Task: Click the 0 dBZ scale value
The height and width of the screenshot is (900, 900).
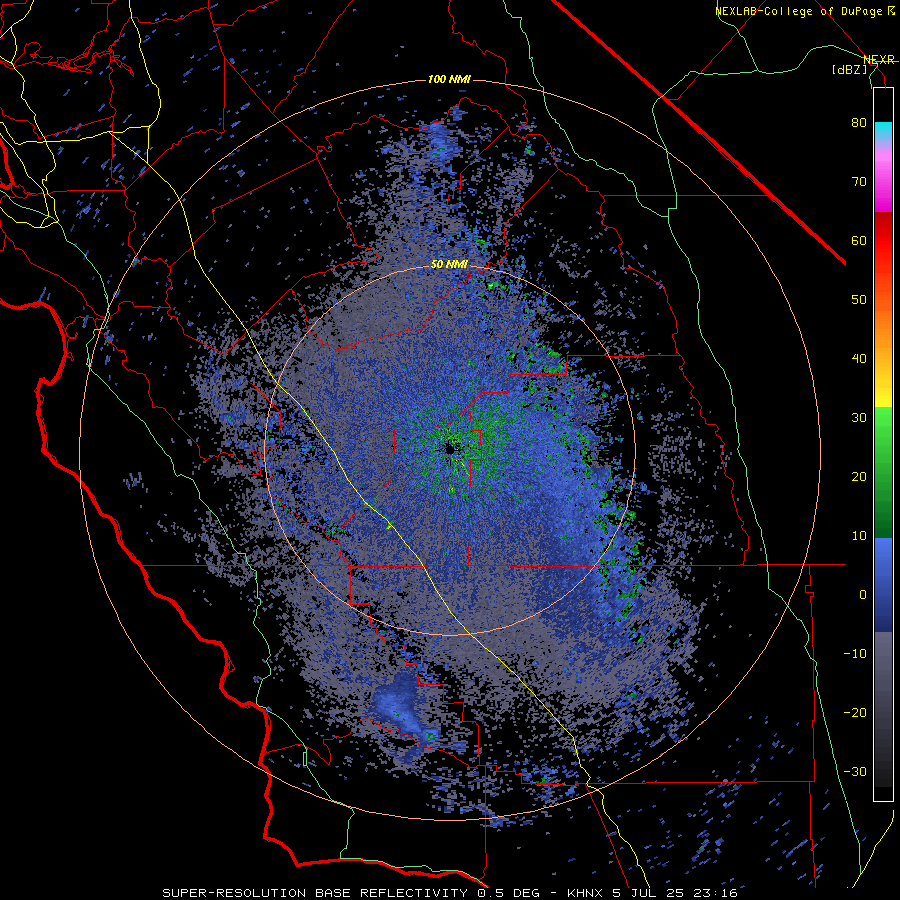Action: tap(863, 595)
